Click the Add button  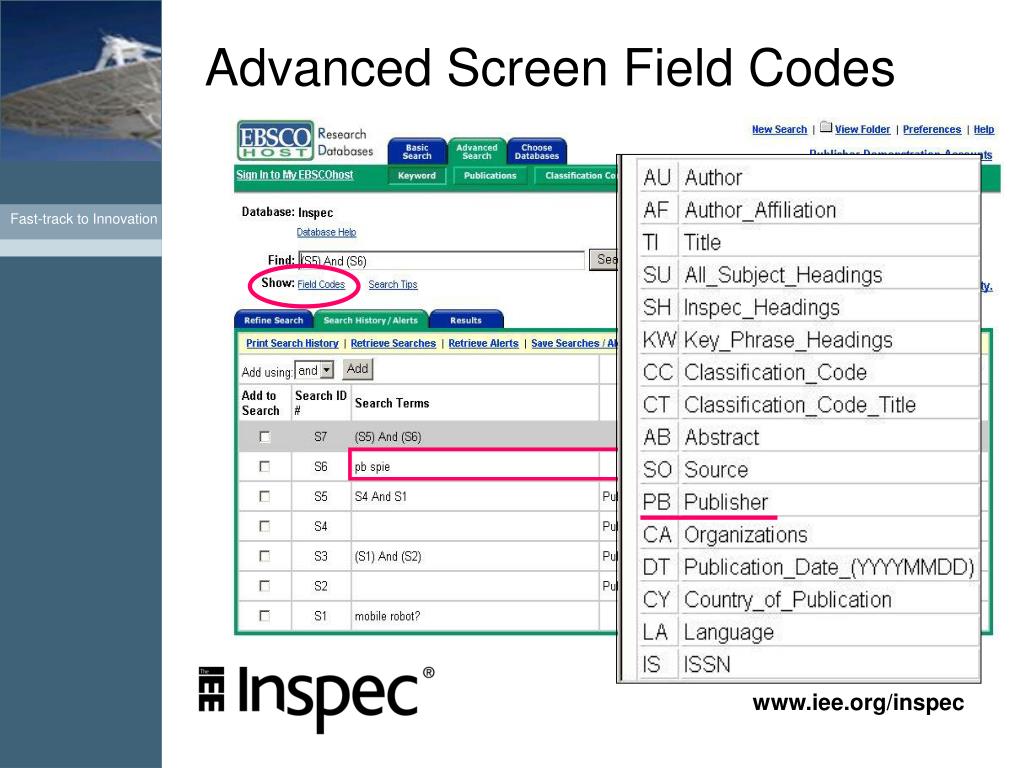click(357, 369)
